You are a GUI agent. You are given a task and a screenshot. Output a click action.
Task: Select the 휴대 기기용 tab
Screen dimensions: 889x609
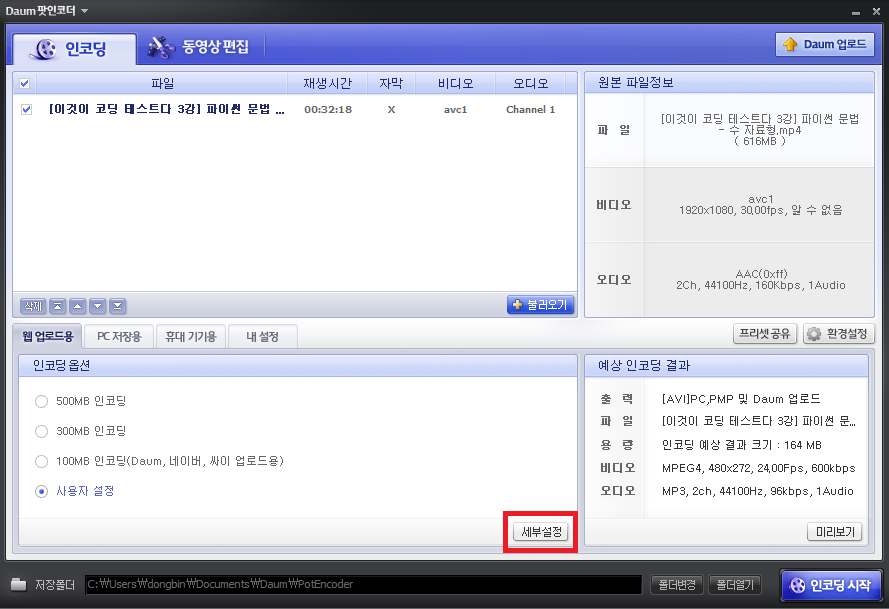[190, 337]
